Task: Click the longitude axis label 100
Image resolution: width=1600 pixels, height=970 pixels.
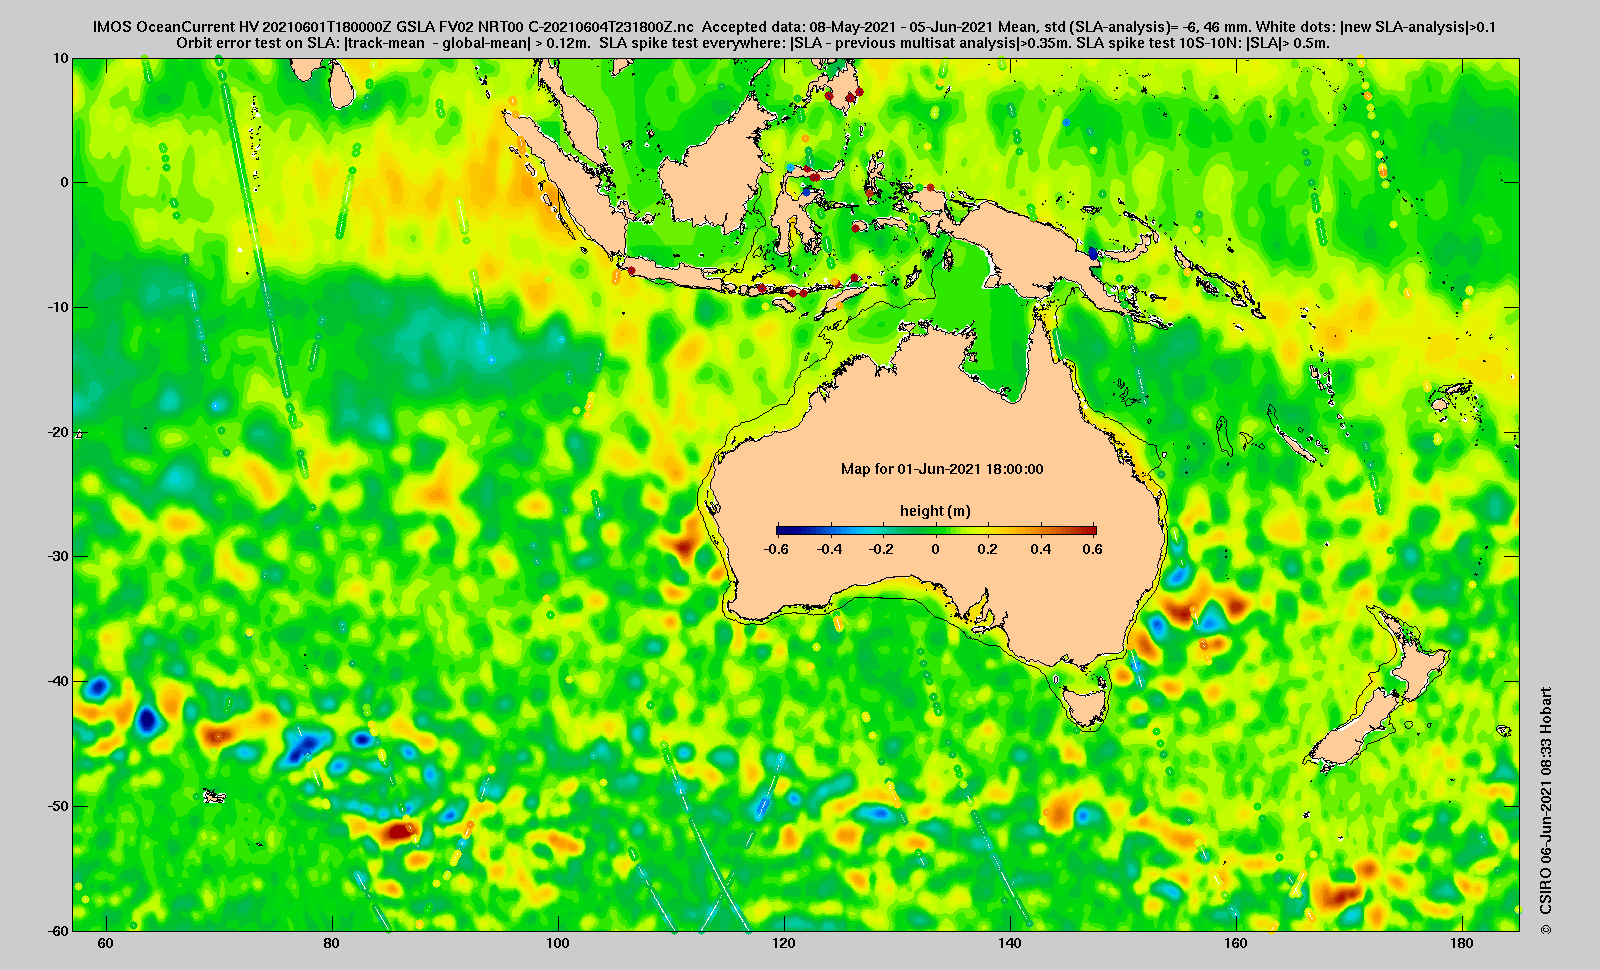Action: tap(558, 944)
